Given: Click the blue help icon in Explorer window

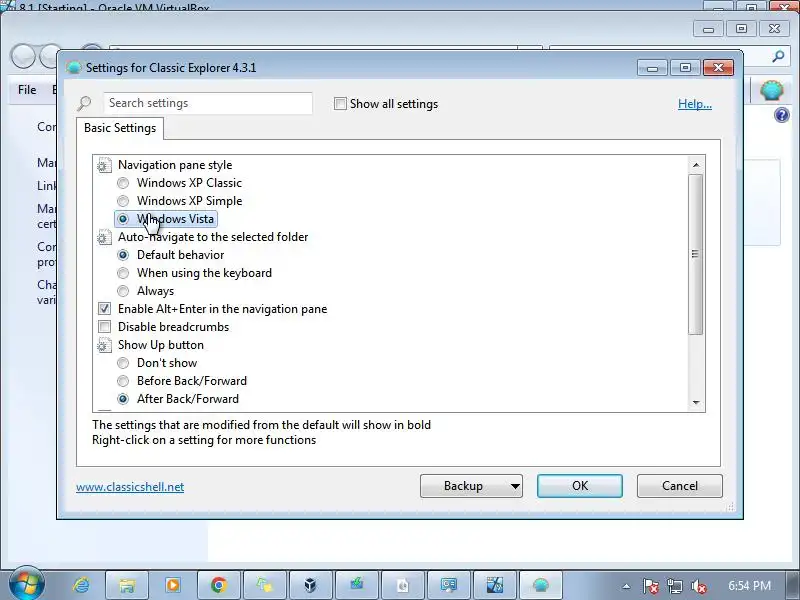Looking at the screenshot, I should click(781, 115).
